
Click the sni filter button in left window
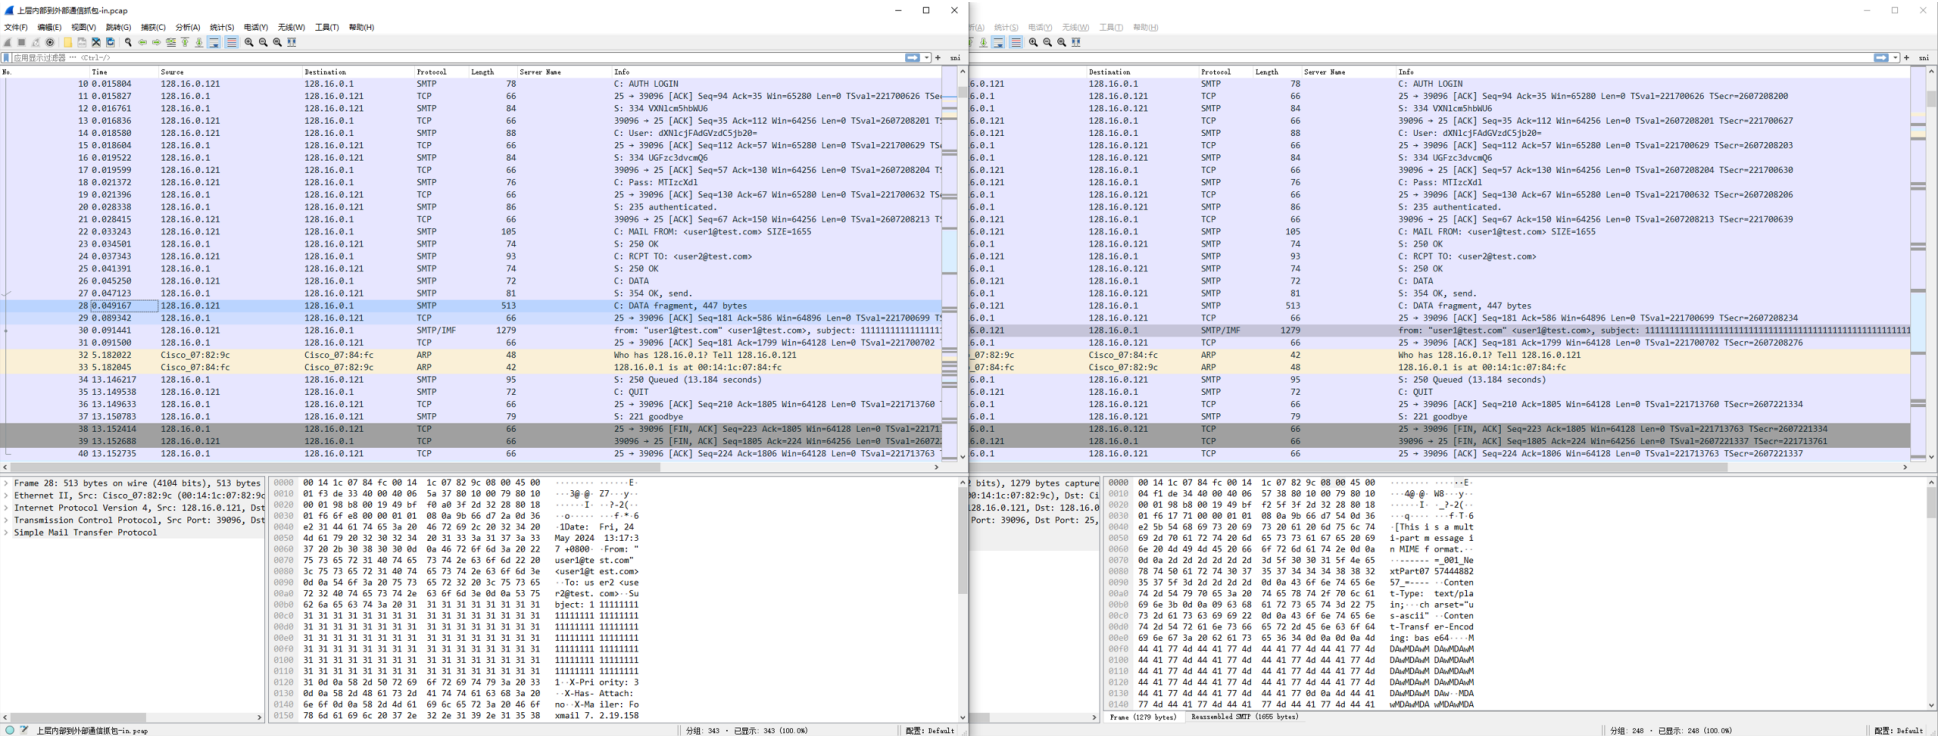tap(955, 58)
